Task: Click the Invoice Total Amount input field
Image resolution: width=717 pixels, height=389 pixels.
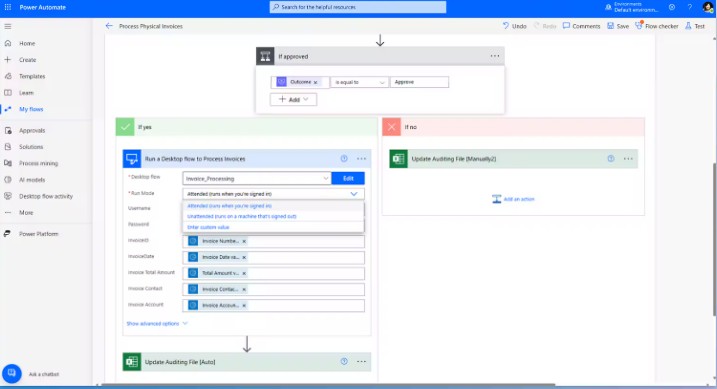Action: (x=273, y=273)
